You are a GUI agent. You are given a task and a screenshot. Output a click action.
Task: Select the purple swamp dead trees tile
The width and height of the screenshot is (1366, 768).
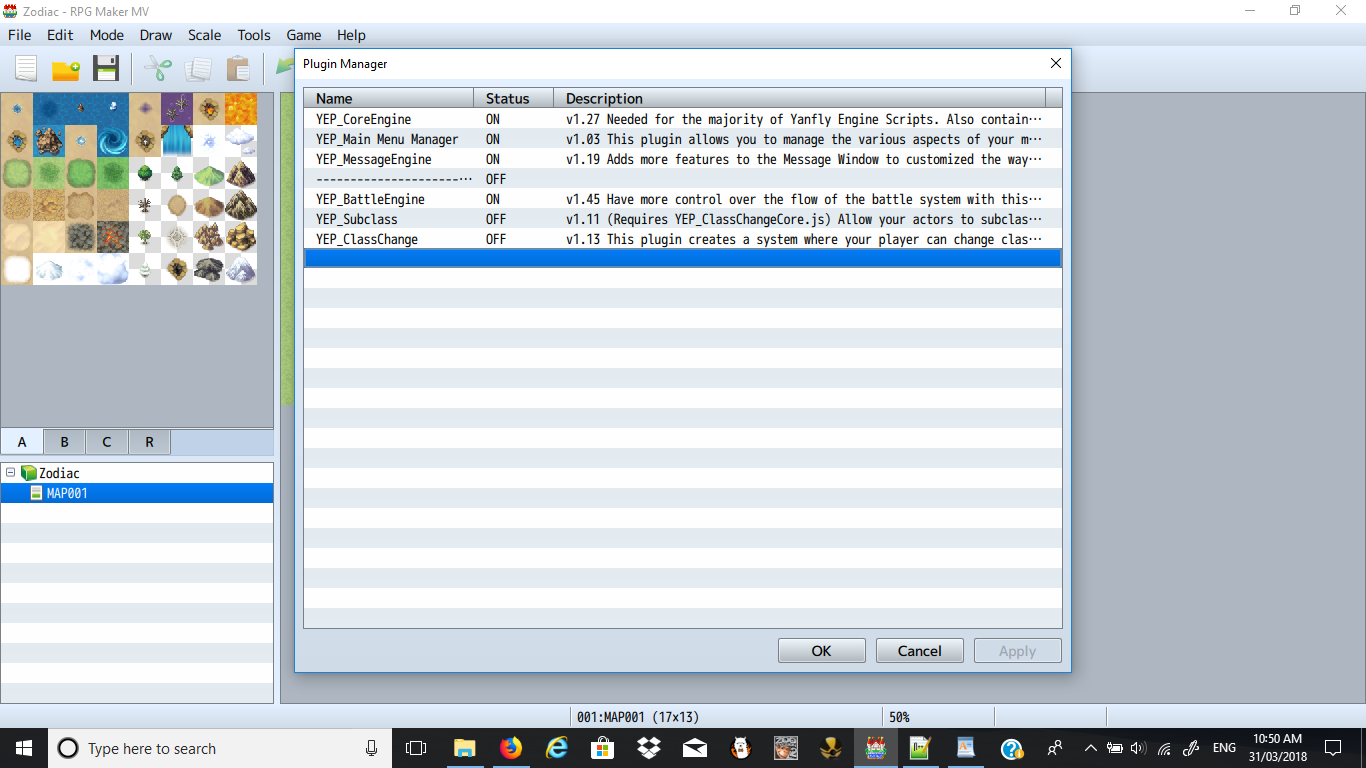tap(177, 109)
